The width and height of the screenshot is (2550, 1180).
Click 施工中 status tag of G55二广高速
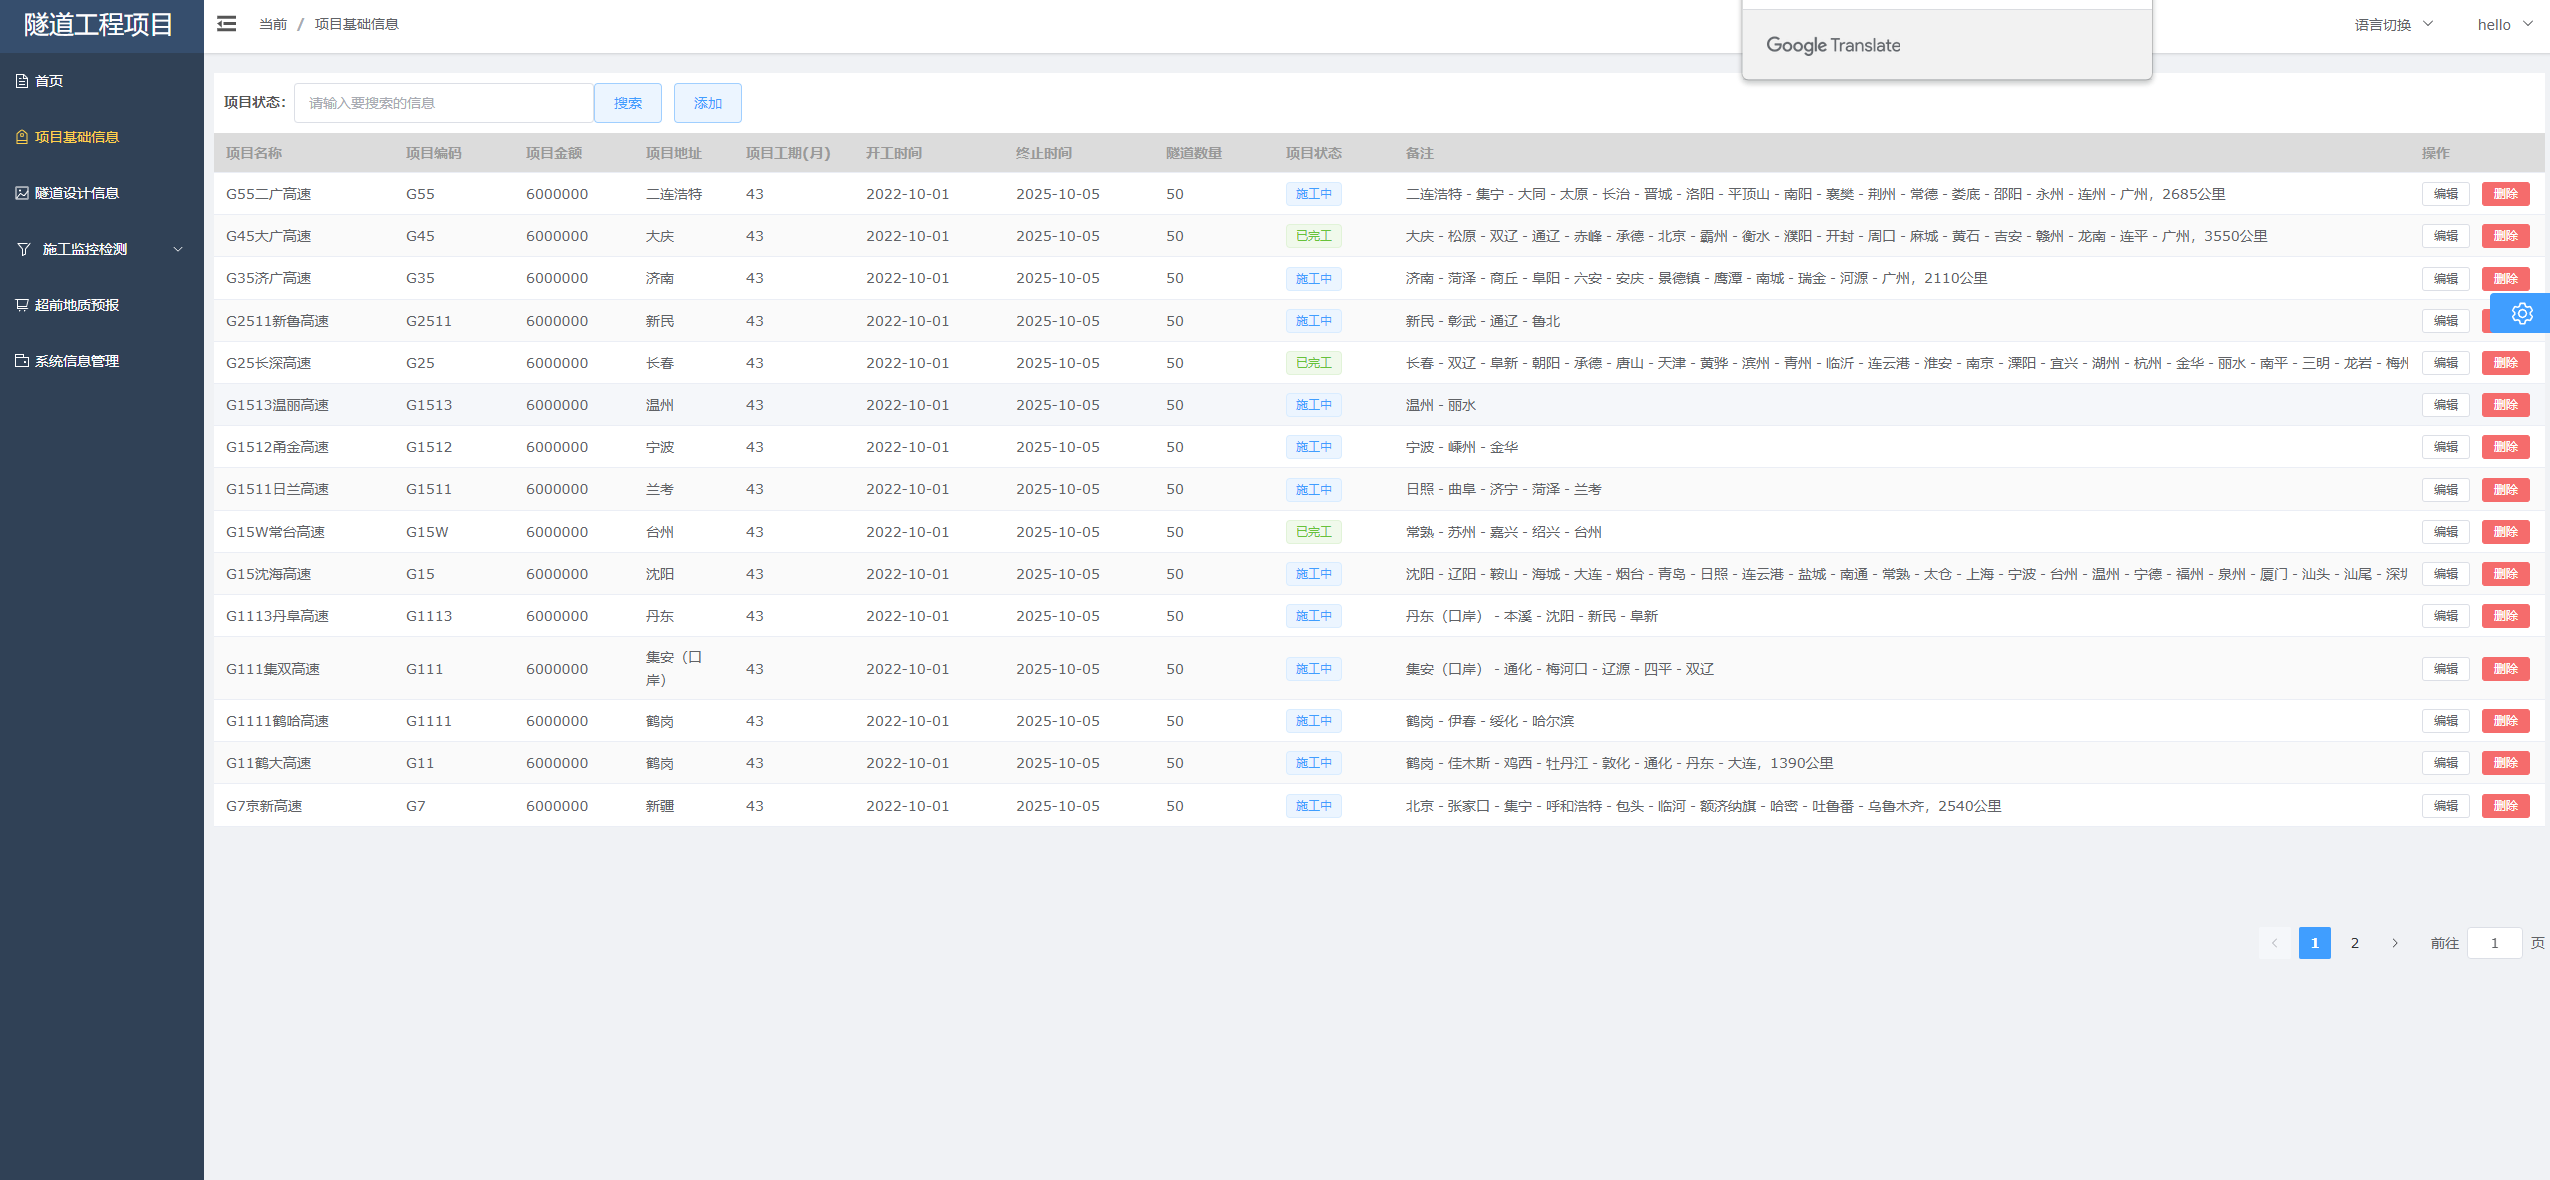coord(1314,194)
